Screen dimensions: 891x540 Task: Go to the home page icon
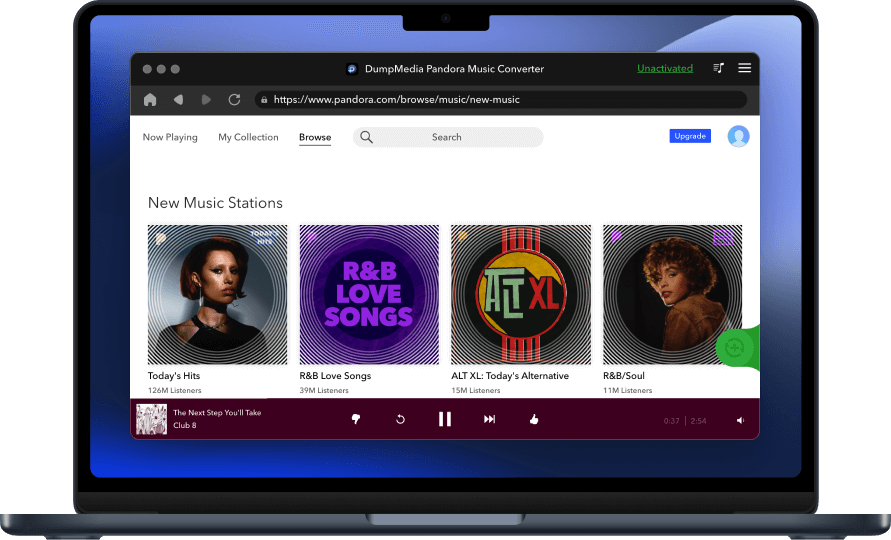coord(150,99)
